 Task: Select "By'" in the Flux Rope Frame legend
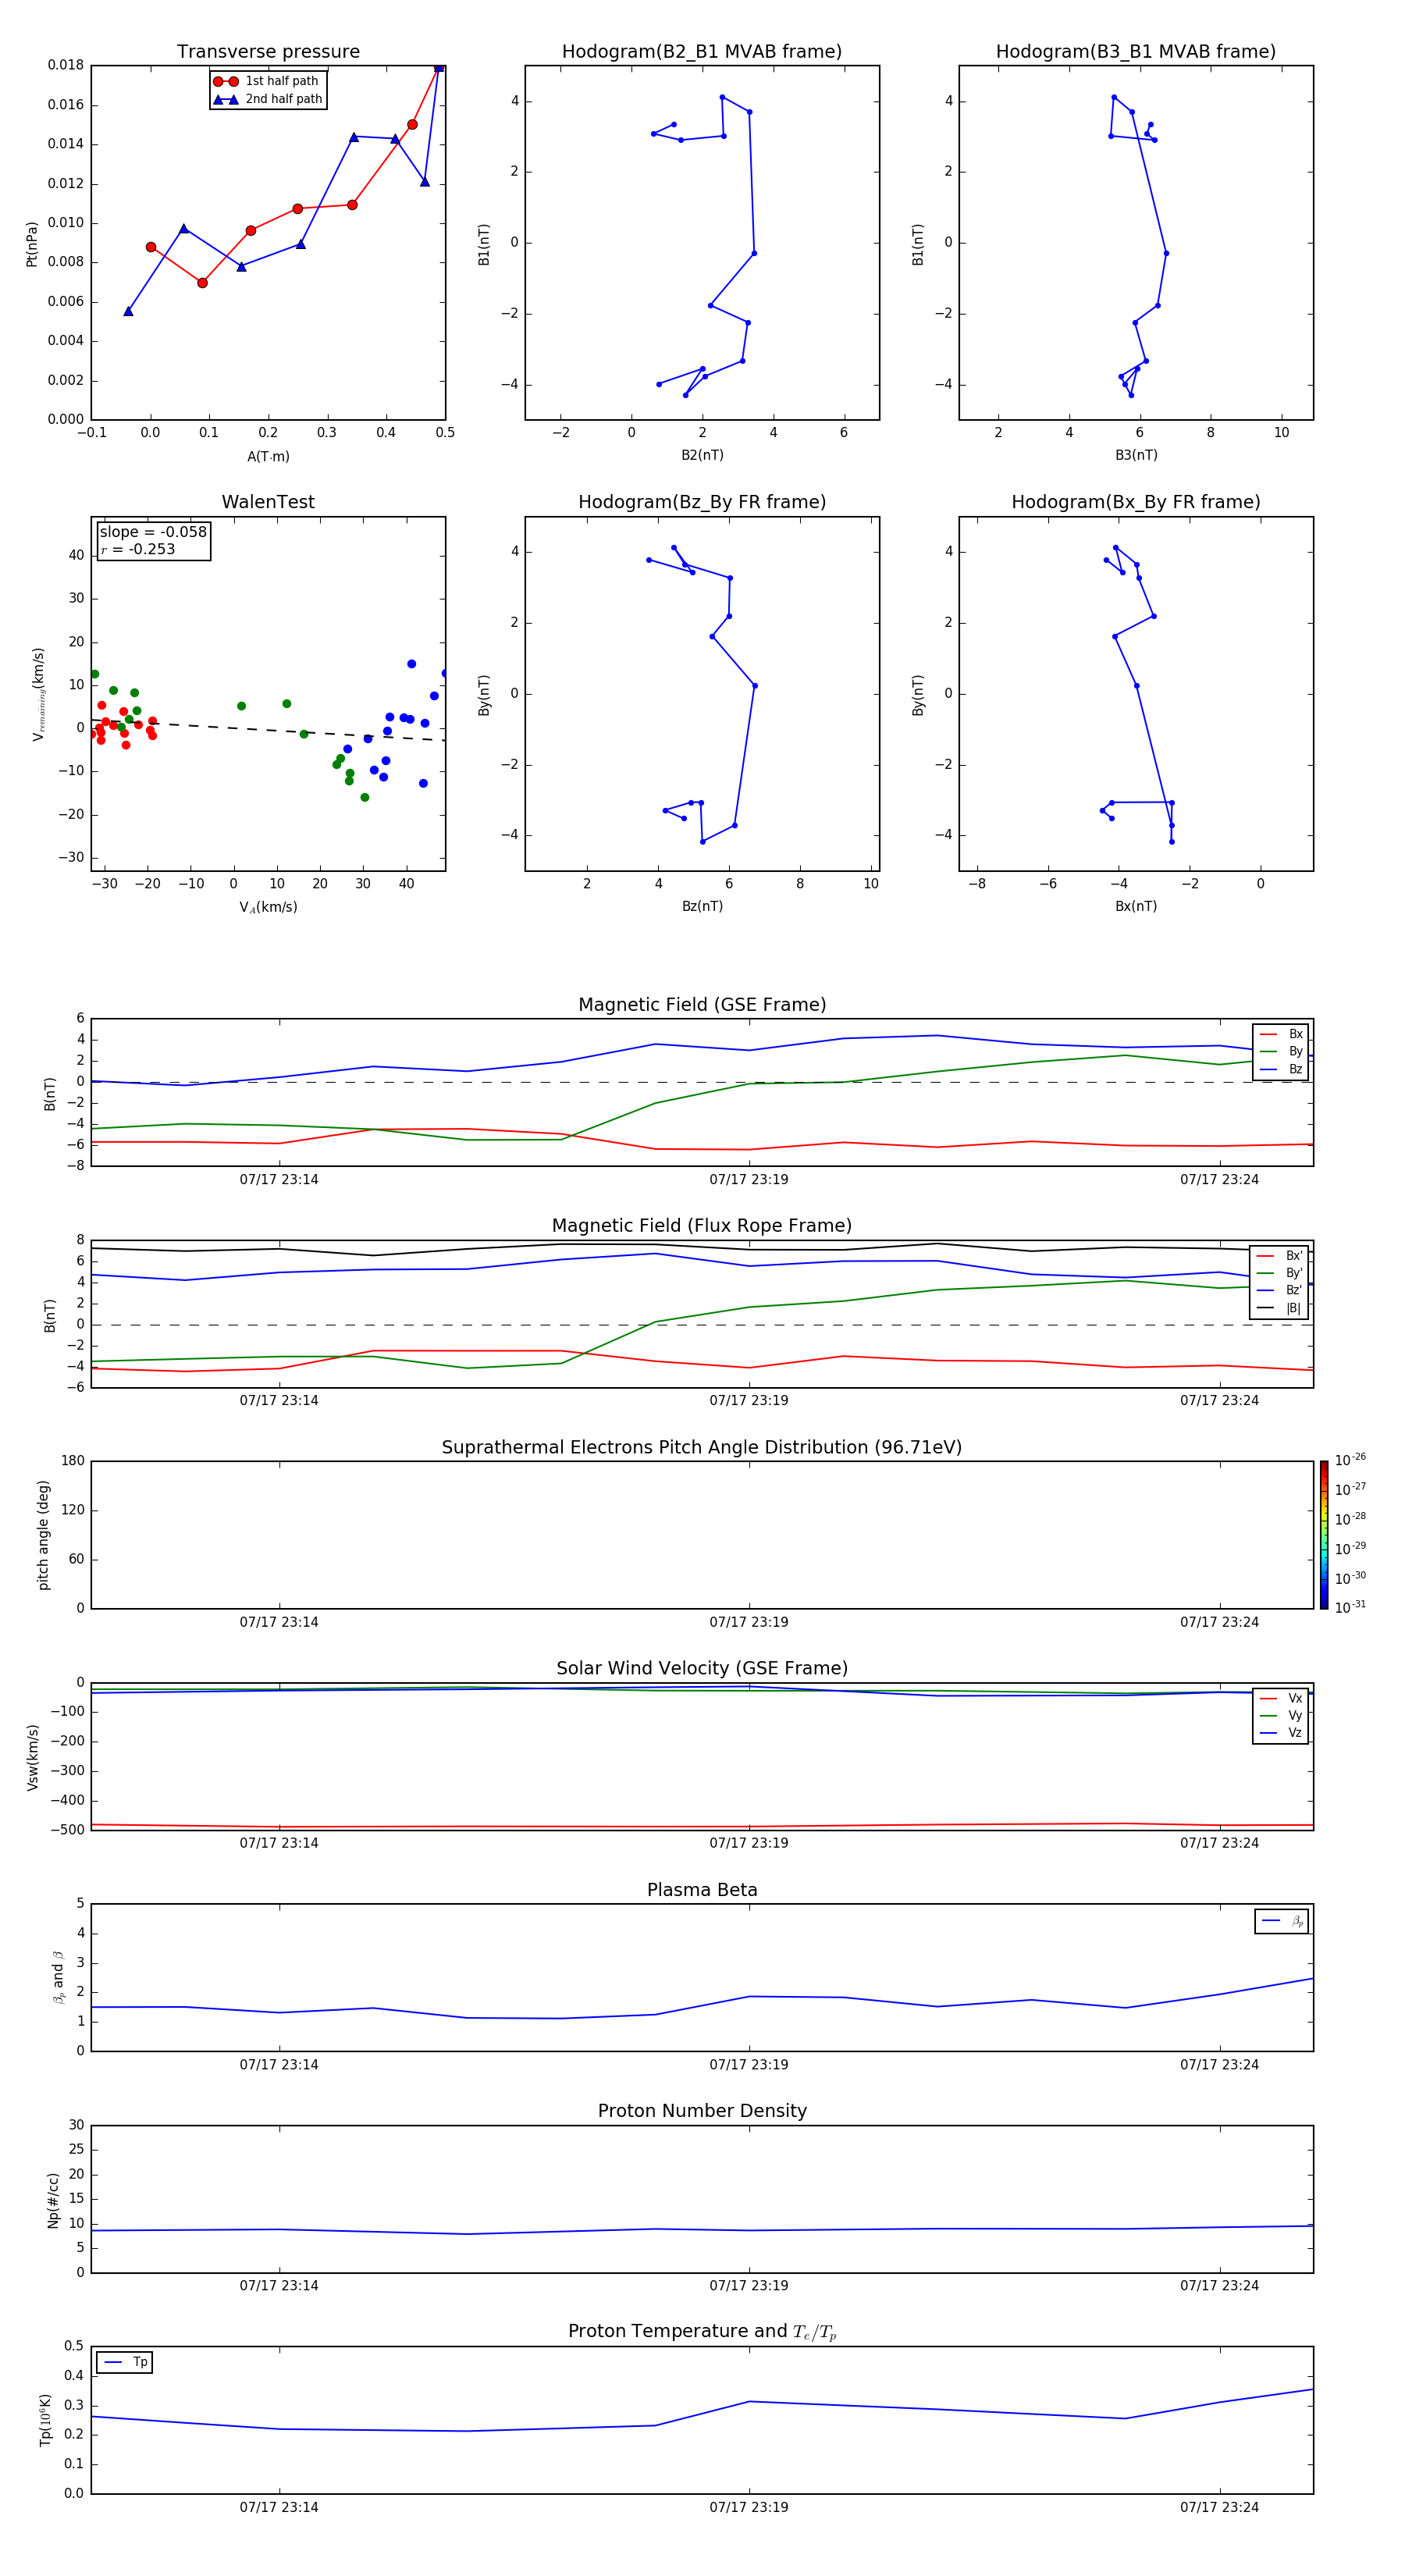[x=1280, y=1273]
